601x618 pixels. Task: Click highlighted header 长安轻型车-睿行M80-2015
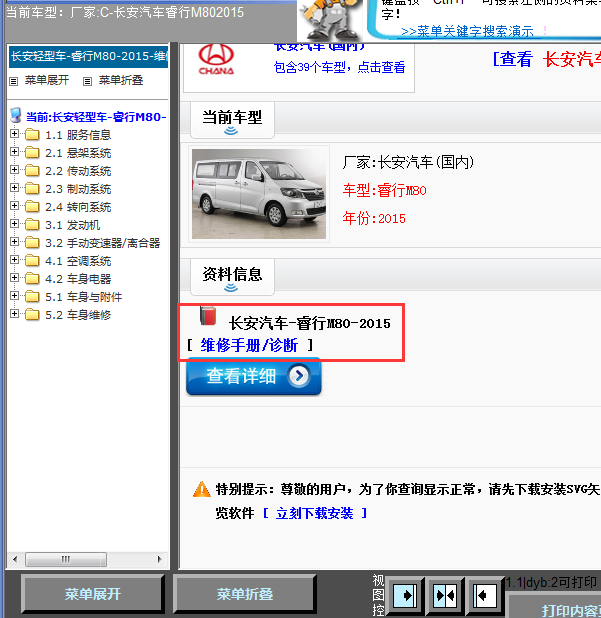pos(89,57)
